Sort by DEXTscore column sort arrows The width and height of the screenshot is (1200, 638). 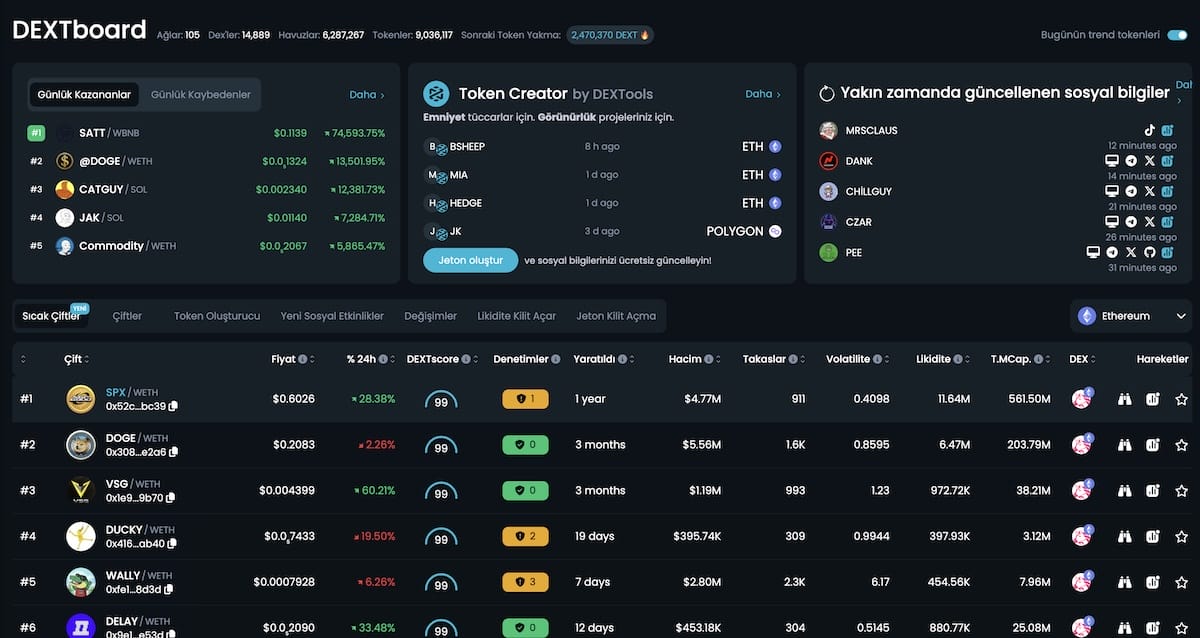coord(475,359)
